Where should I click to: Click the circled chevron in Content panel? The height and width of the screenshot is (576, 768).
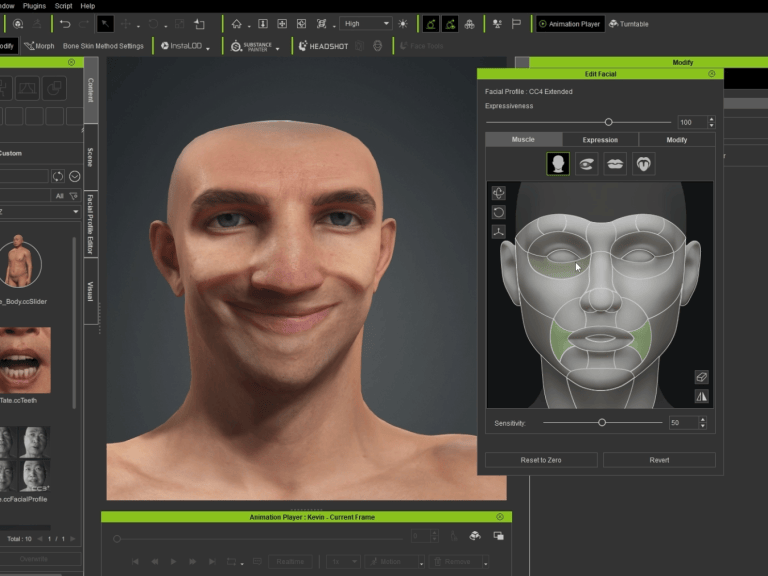[74, 176]
